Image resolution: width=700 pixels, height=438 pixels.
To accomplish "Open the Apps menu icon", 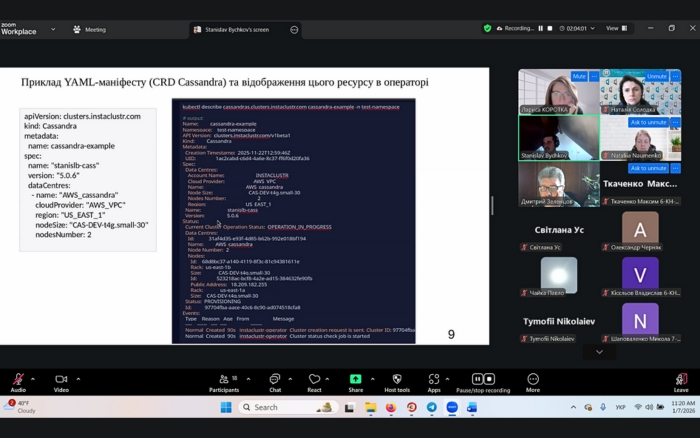I will [x=434, y=381].
